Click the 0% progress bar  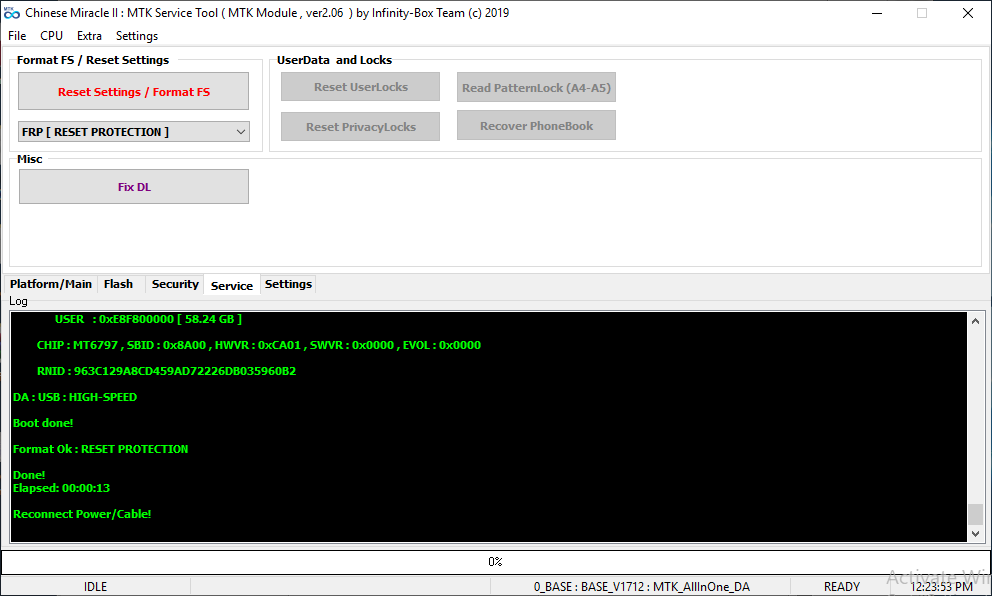(495, 562)
